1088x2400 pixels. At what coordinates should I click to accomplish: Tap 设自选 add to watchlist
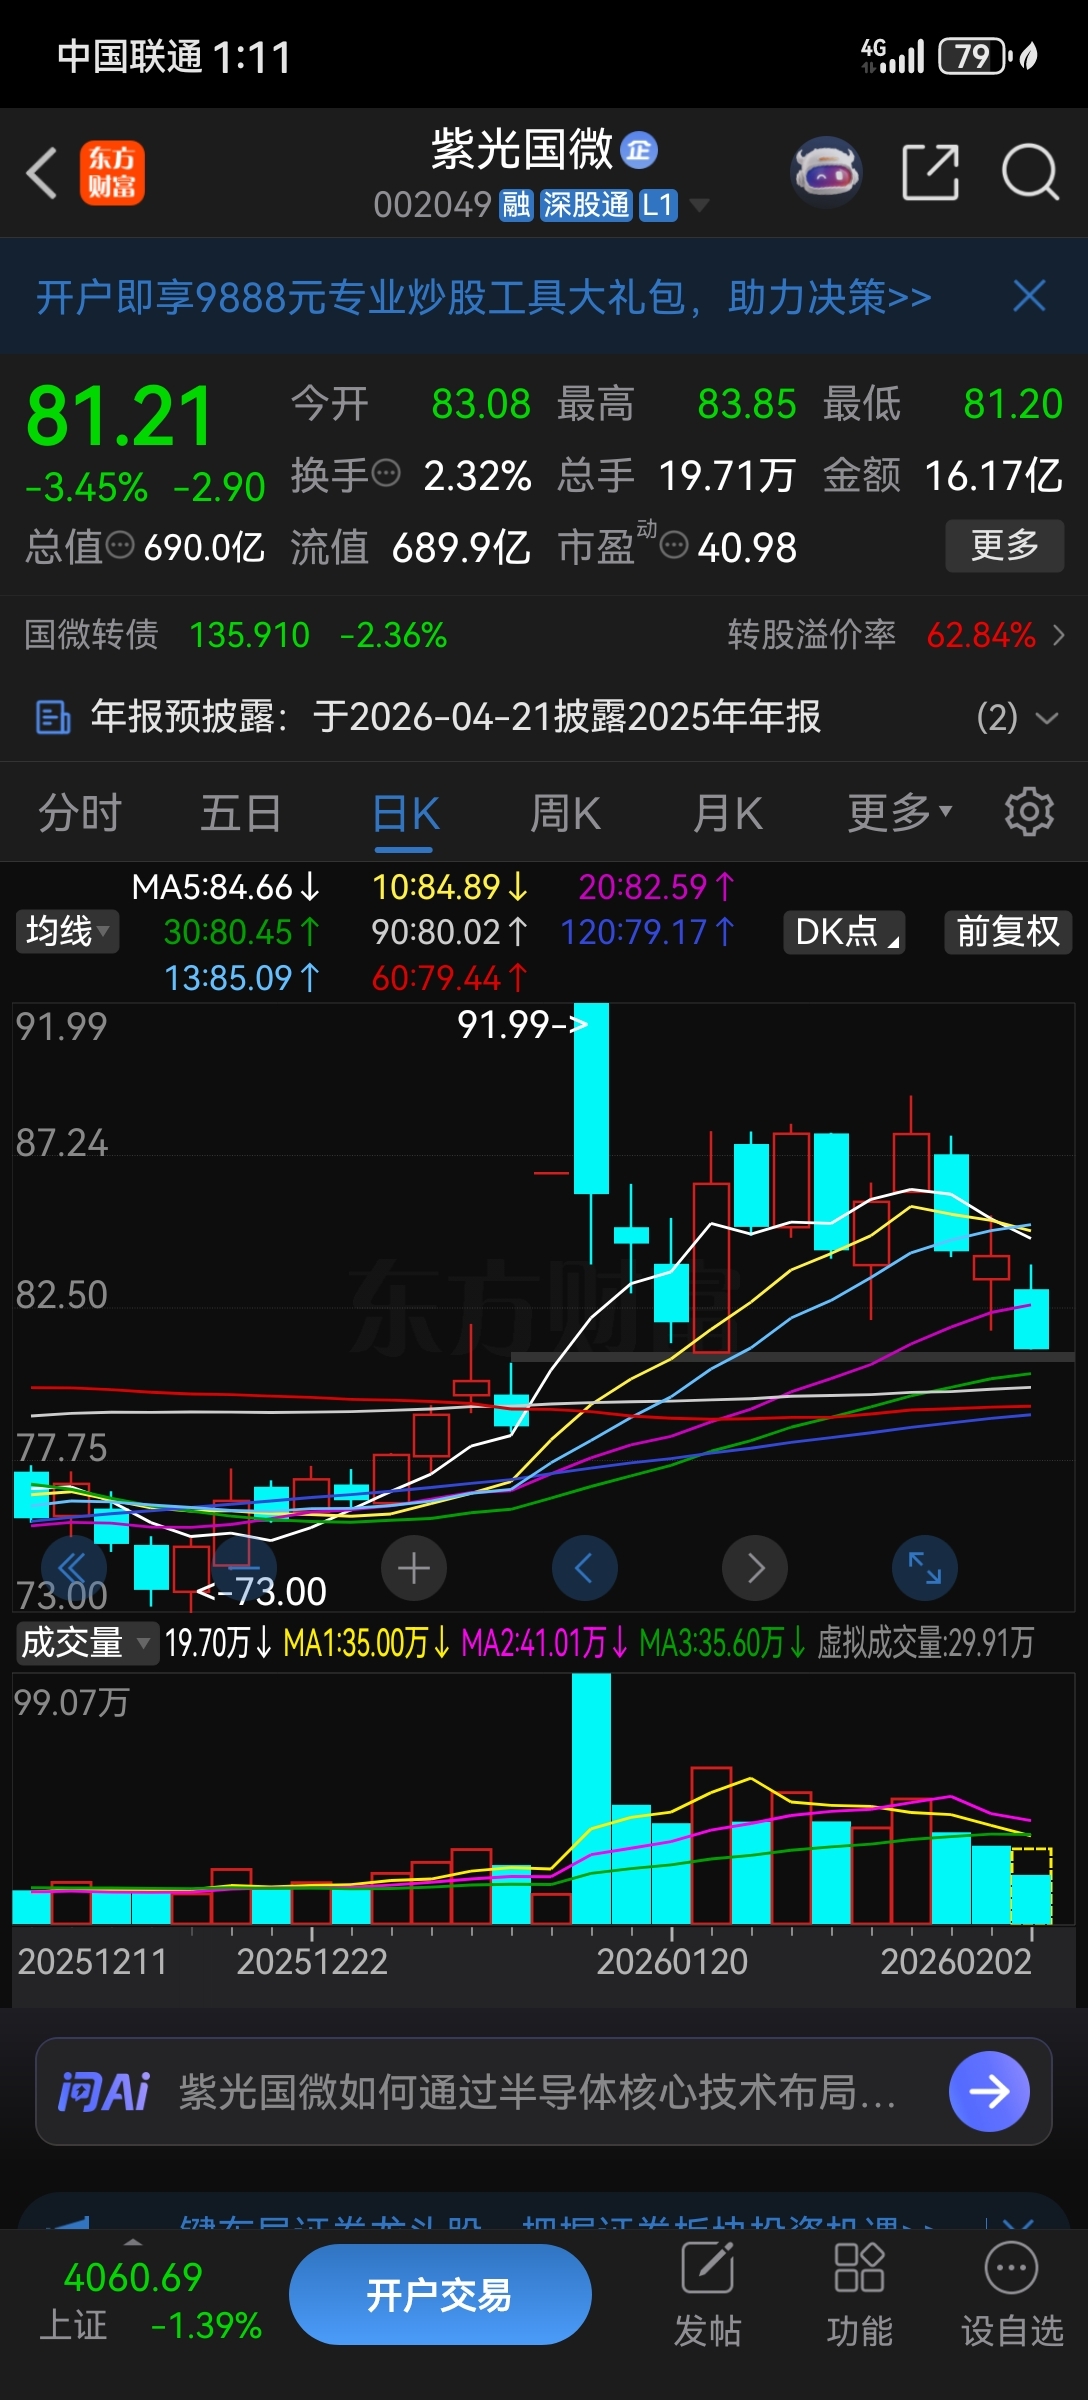pyautogui.click(x=1012, y=2295)
